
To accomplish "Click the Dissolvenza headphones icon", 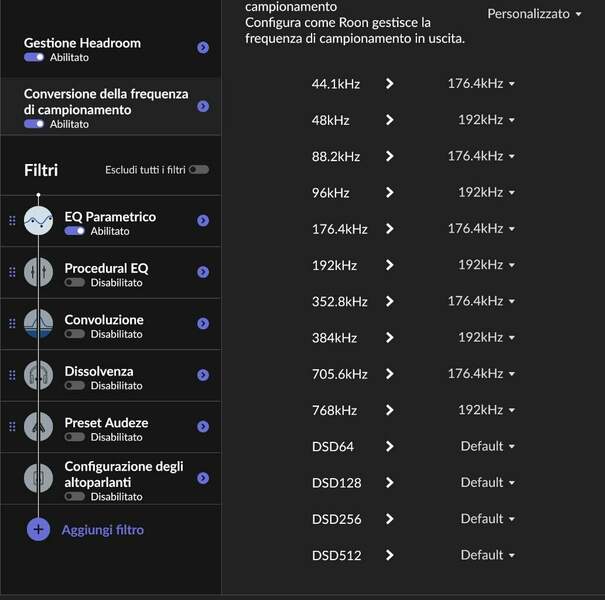I will coord(38,375).
